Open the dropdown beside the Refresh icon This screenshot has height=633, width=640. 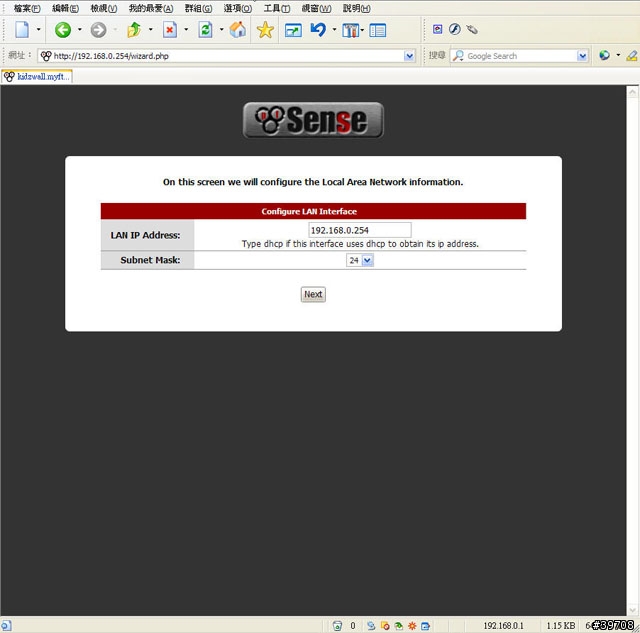pos(222,29)
